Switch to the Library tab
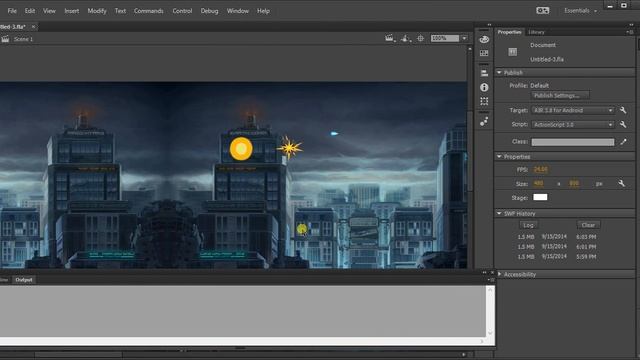The width and height of the screenshot is (640, 360). tap(536, 32)
